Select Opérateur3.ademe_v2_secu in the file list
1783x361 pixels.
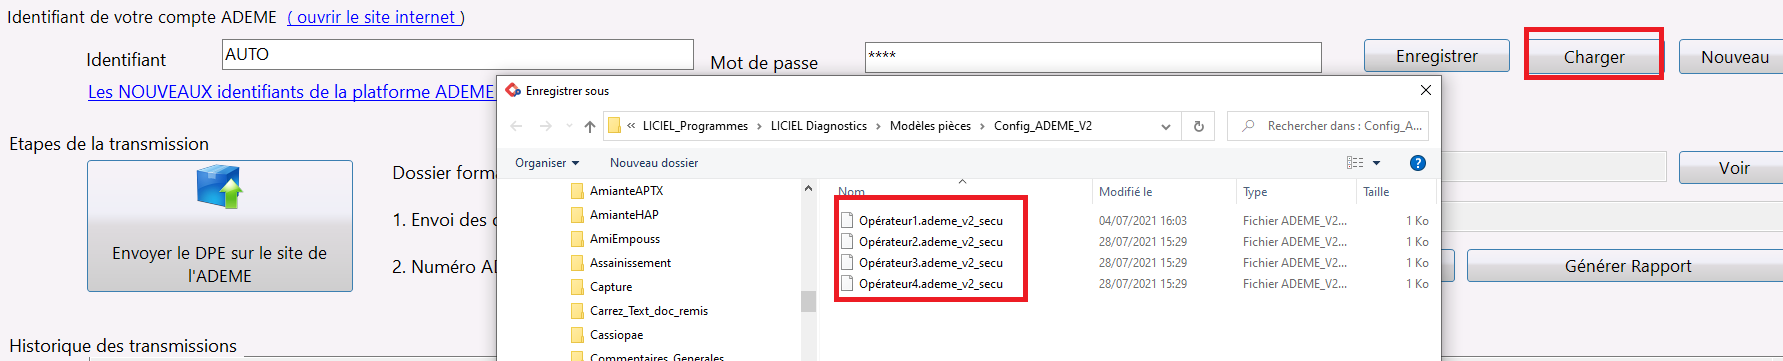click(930, 263)
